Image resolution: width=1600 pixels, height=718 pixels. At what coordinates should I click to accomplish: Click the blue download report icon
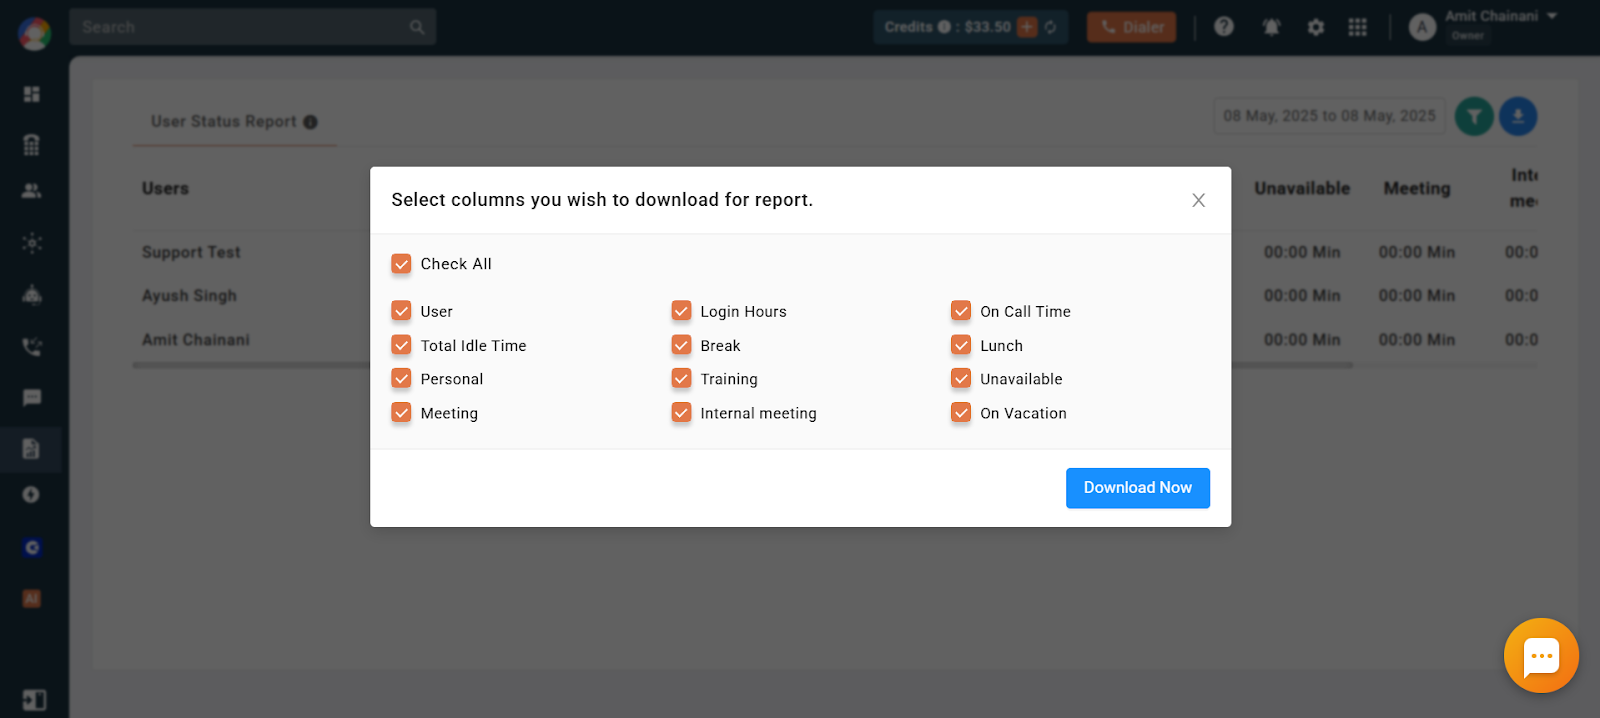tap(1518, 117)
